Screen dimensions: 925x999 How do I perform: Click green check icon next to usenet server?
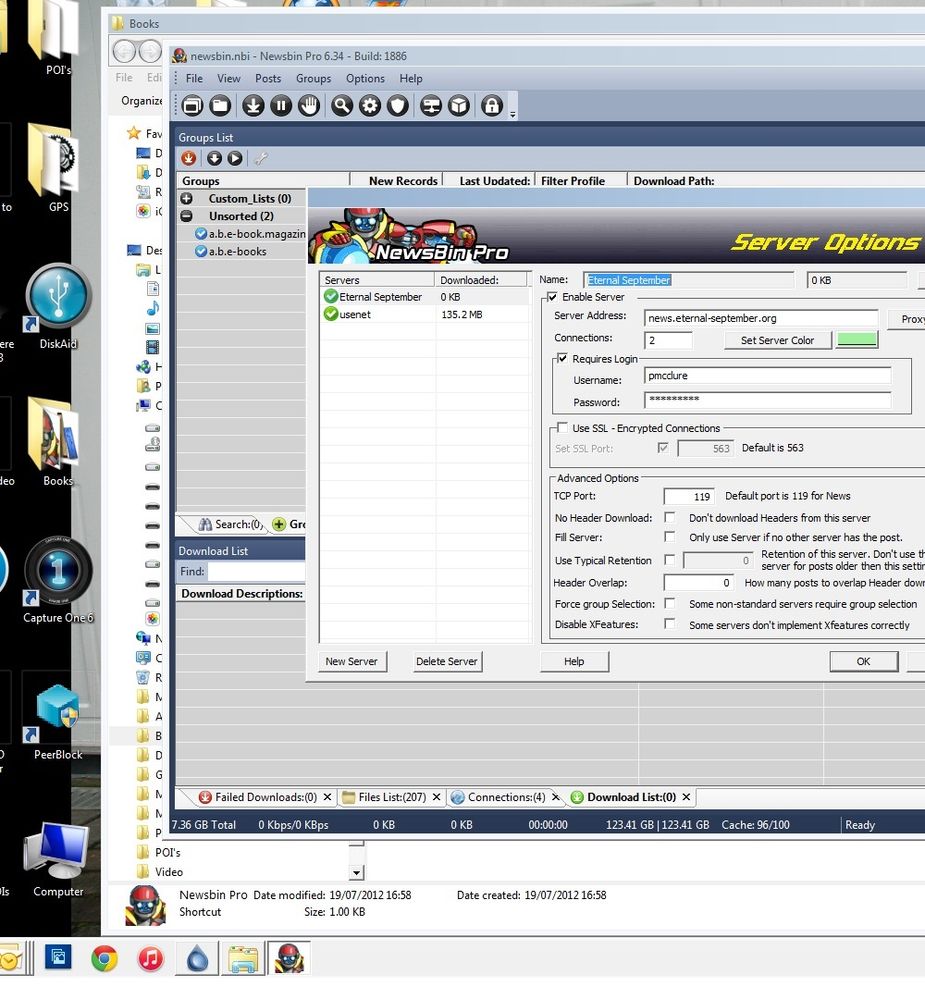pos(331,314)
